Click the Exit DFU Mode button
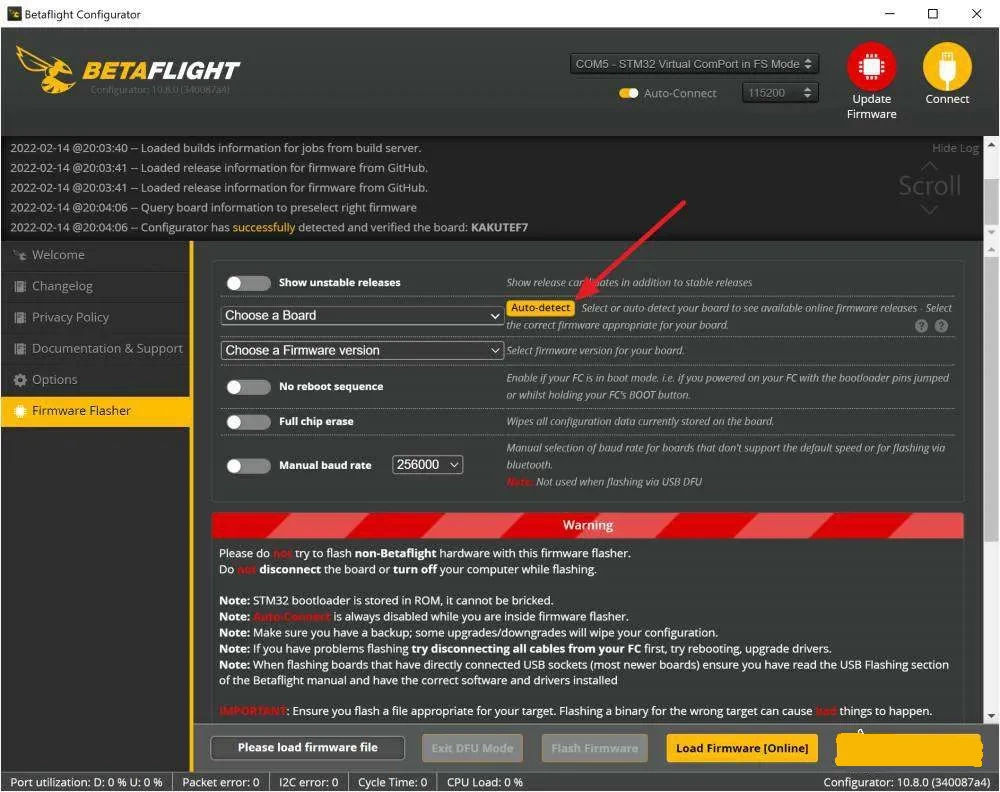Screen dimensions: 1000x792 (472, 748)
